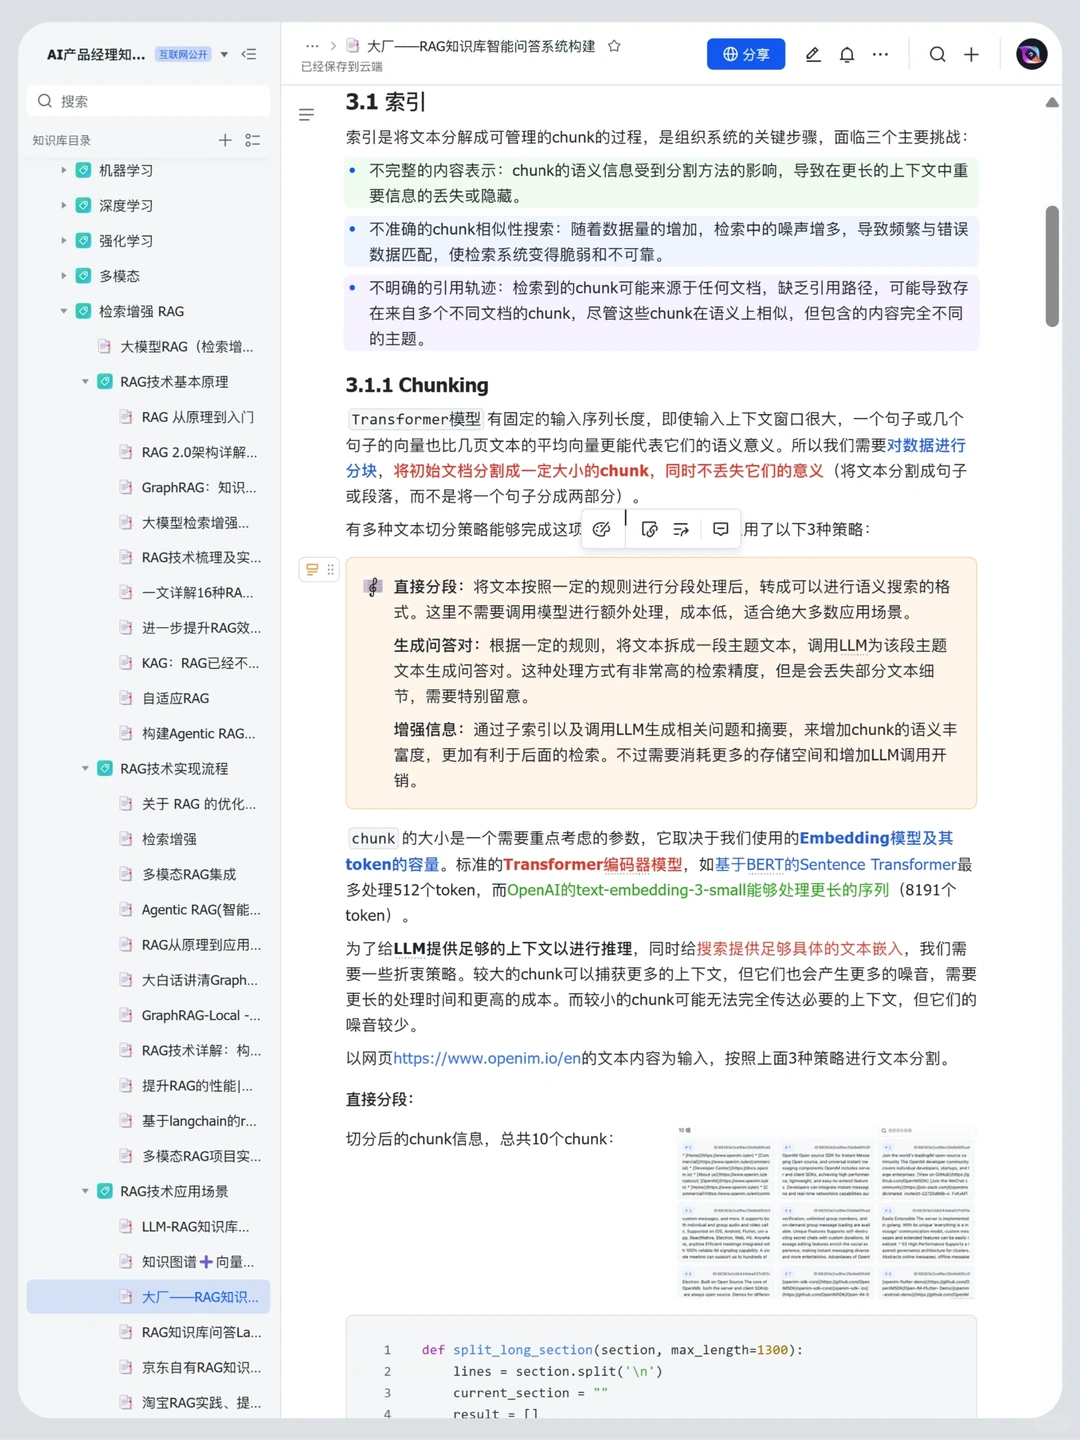Click the format-lines icon in floating toolbar
This screenshot has width=1080, height=1440.
click(681, 529)
